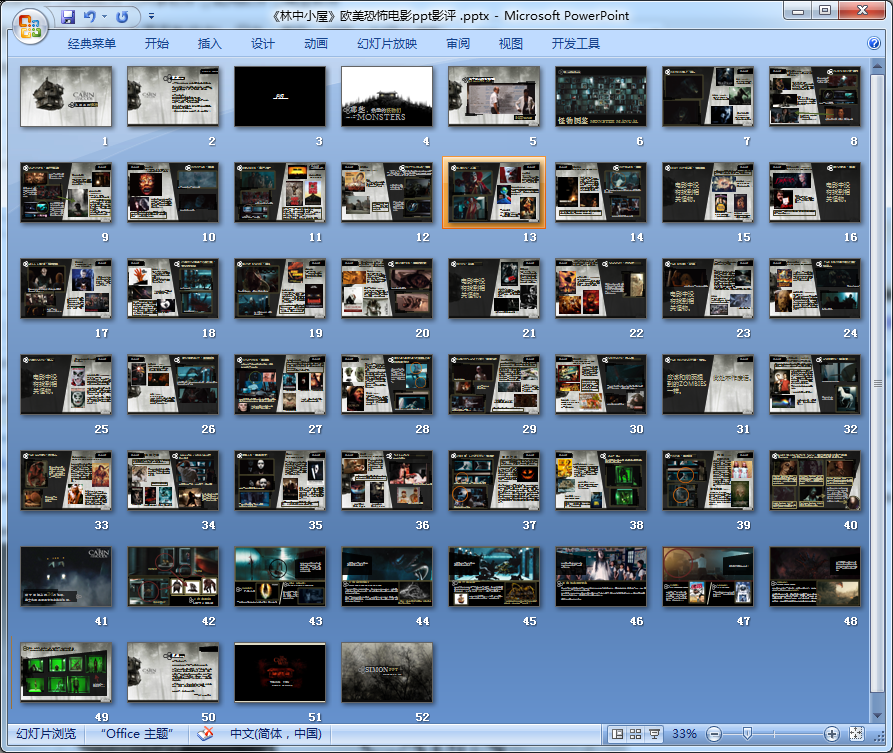
Task: Select final slide 52 thumbnail
Action: (x=387, y=673)
